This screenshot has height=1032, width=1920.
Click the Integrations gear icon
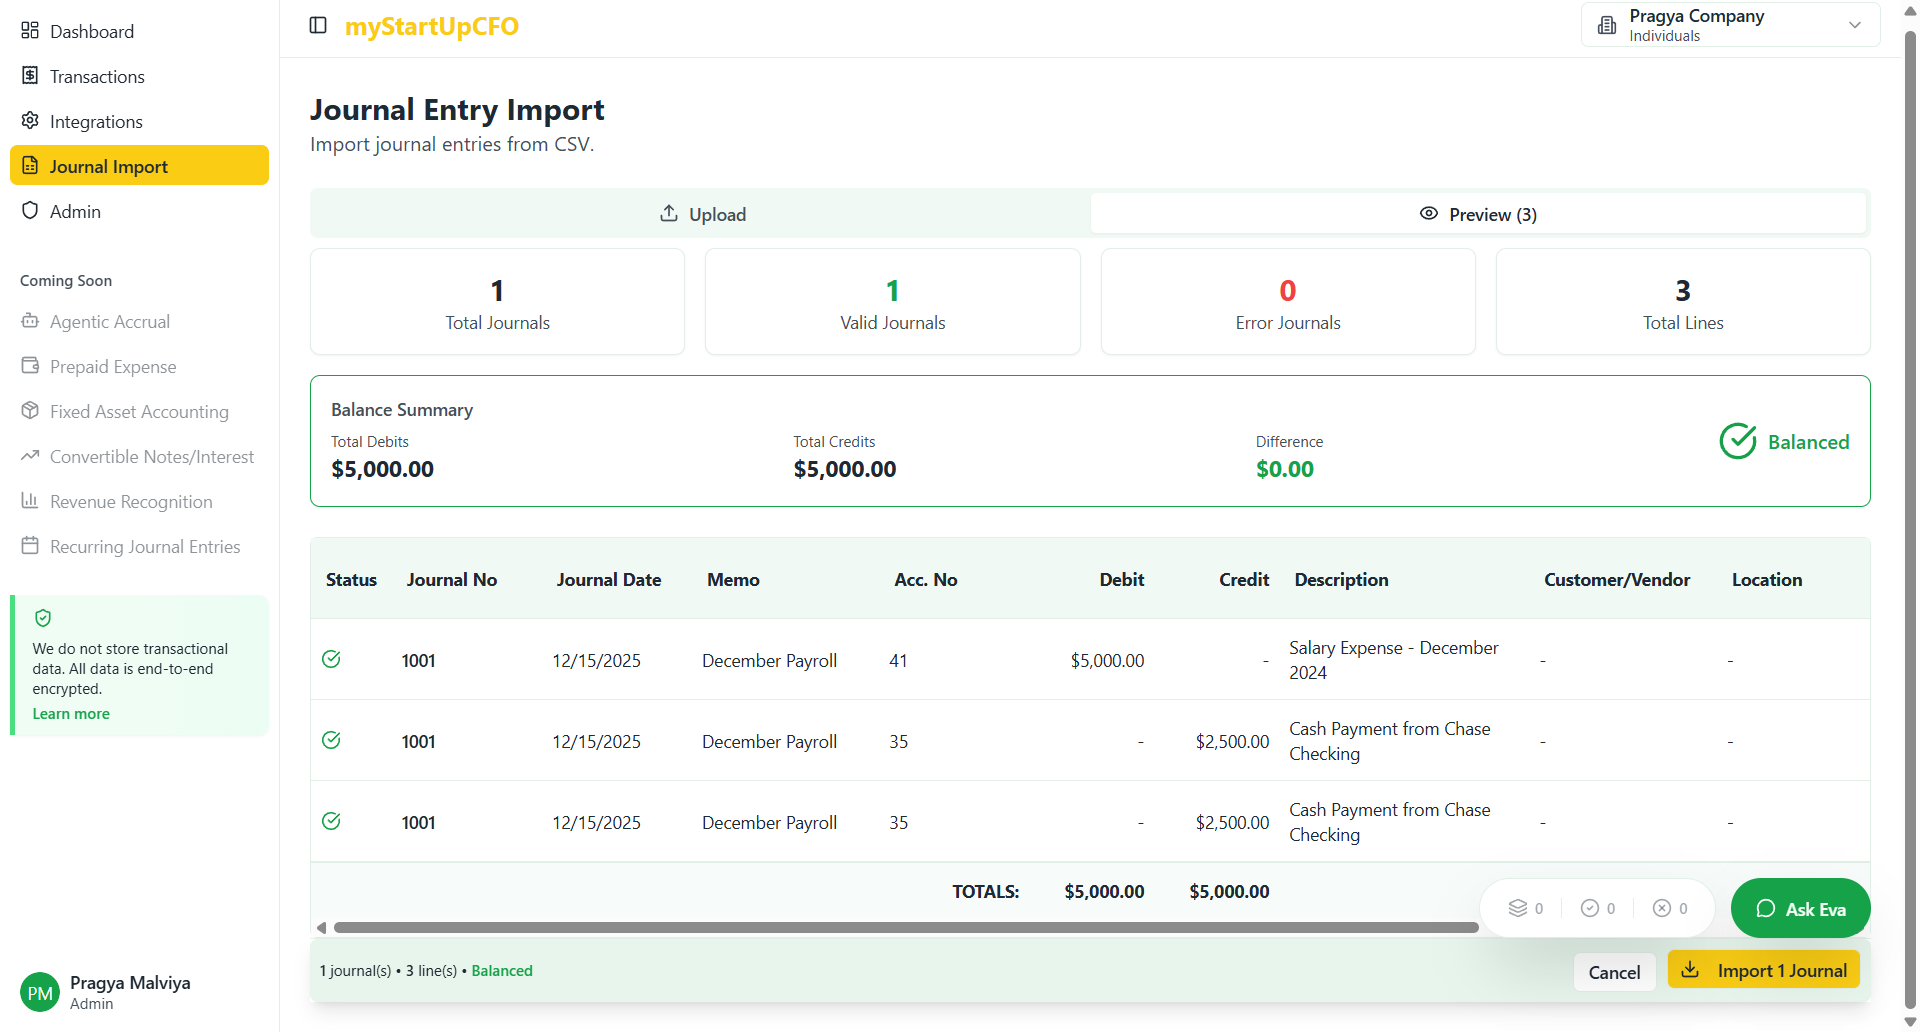coord(29,121)
